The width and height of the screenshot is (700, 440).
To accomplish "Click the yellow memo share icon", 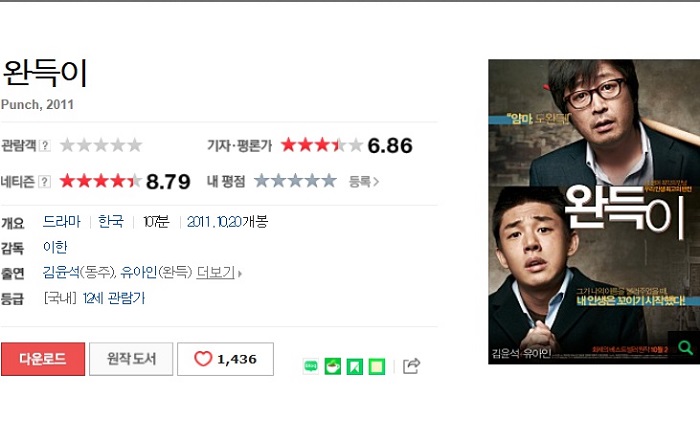I will click(377, 366).
